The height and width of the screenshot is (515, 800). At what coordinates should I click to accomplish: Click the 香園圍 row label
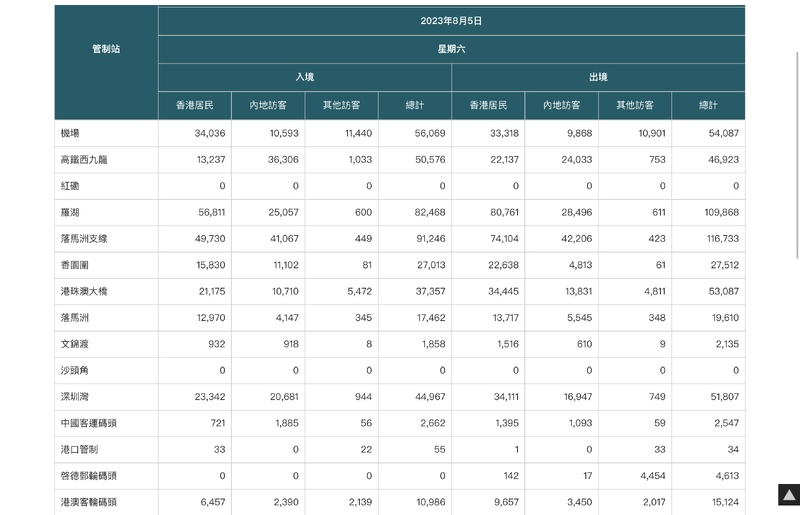click(74, 265)
